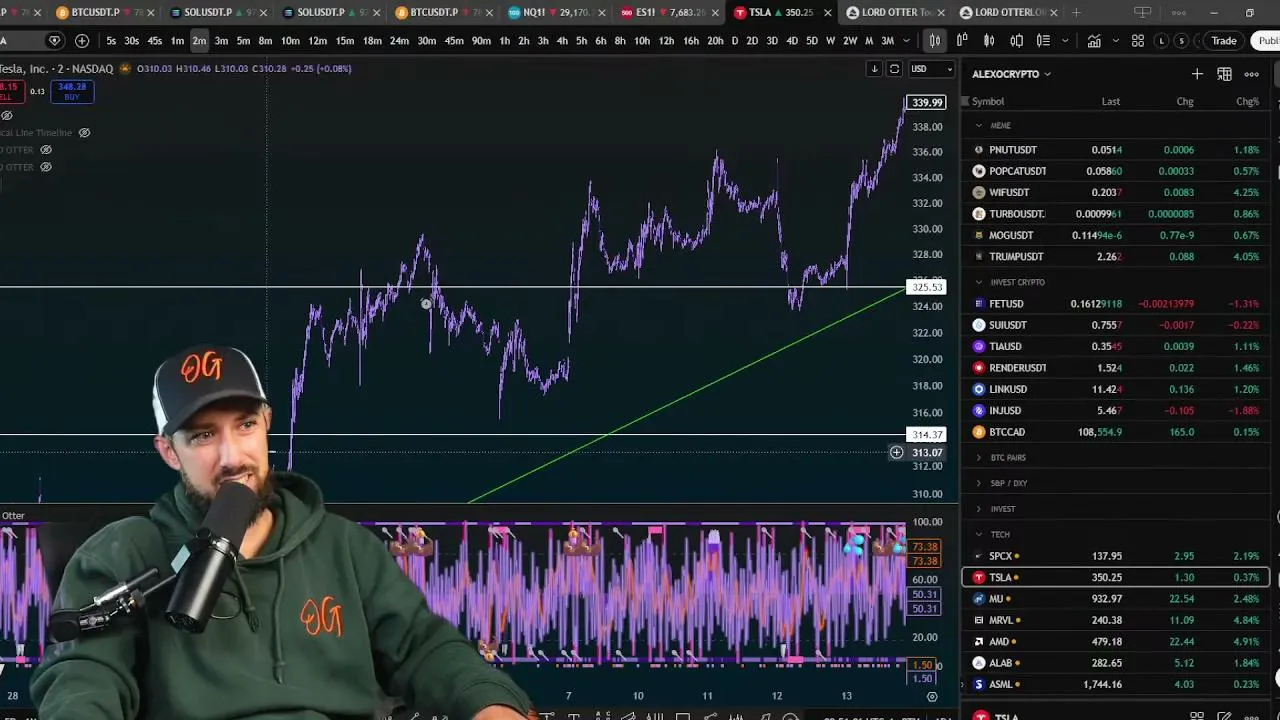Click the sync icon beside the USD selector
The image size is (1280, 720).
coord(895,69)
